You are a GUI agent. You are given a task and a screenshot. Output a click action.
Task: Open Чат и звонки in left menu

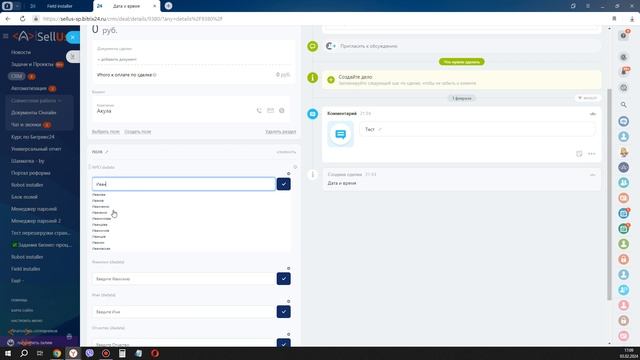point(26,125)
